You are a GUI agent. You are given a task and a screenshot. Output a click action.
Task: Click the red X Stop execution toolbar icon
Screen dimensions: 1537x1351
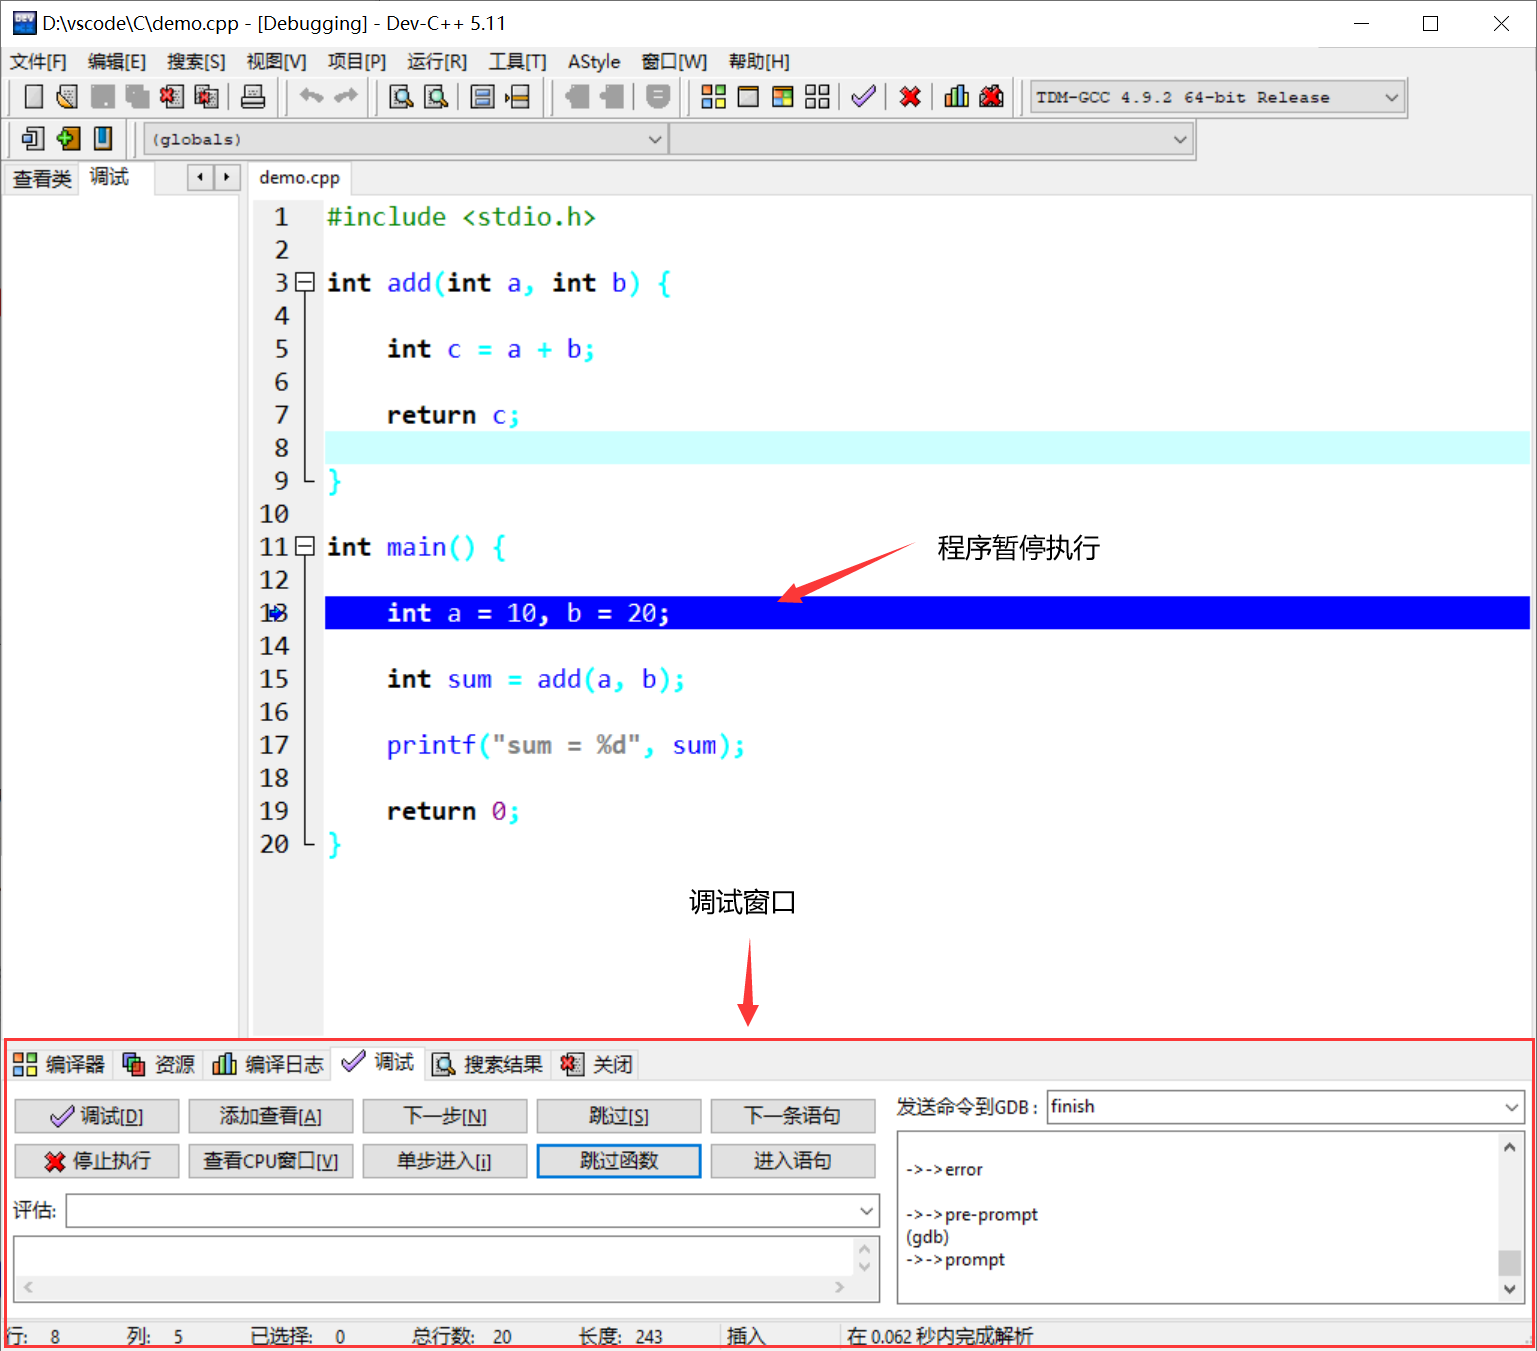point(910,97)
